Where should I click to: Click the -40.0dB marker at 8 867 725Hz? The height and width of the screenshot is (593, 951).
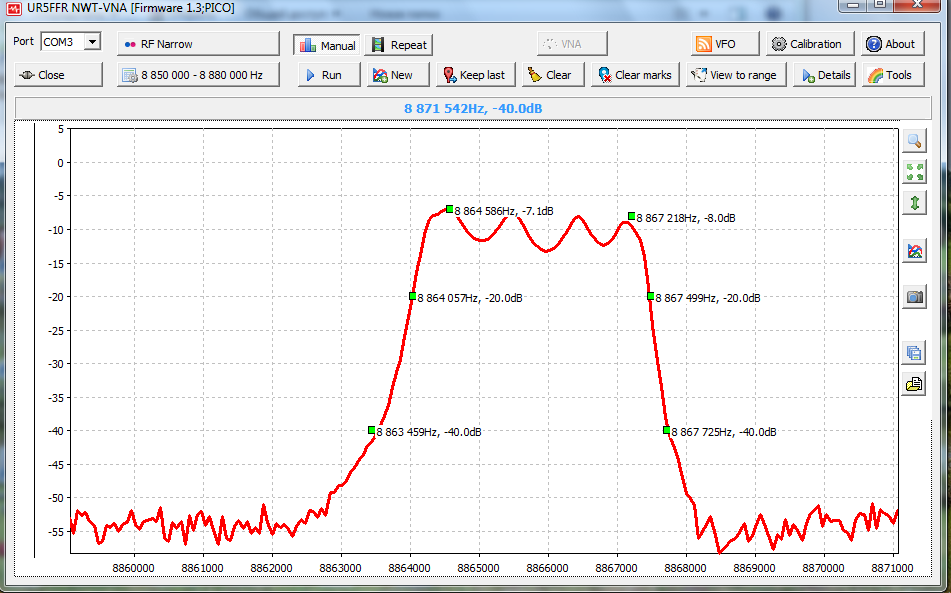(x=666, y=430)
